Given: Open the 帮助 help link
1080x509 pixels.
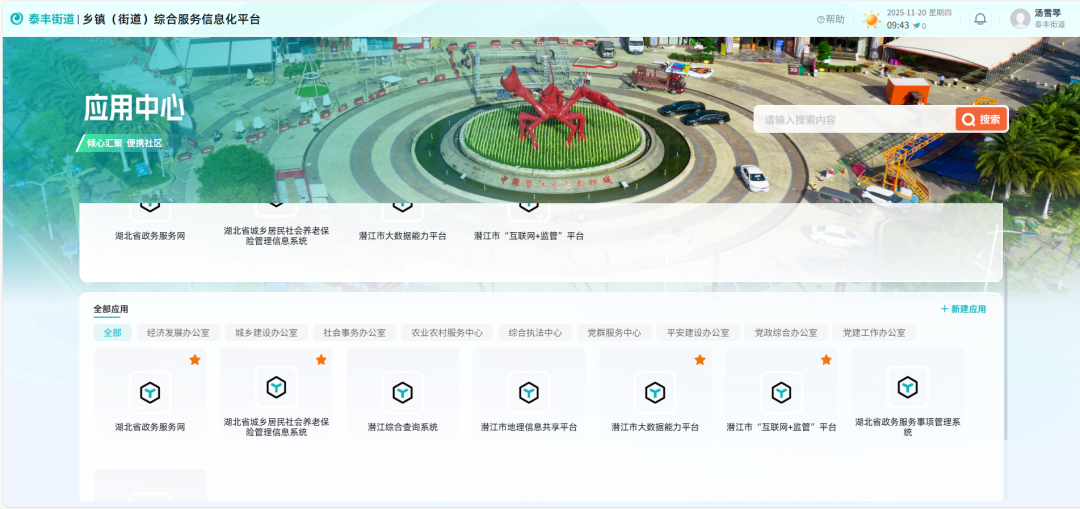Looking at the screenshot, I should coord(831,19).
